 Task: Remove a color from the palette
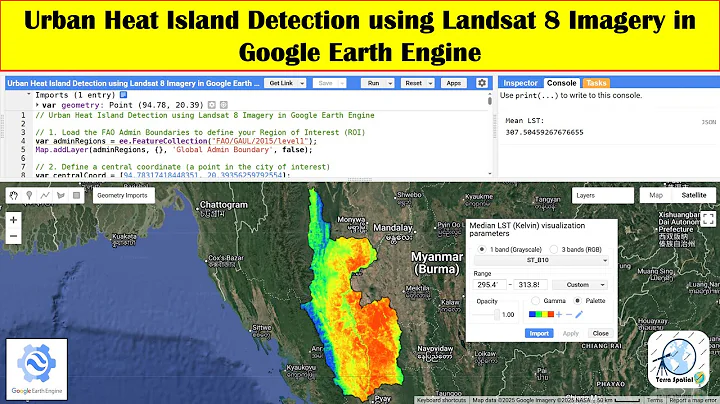(x=569, y=314)
